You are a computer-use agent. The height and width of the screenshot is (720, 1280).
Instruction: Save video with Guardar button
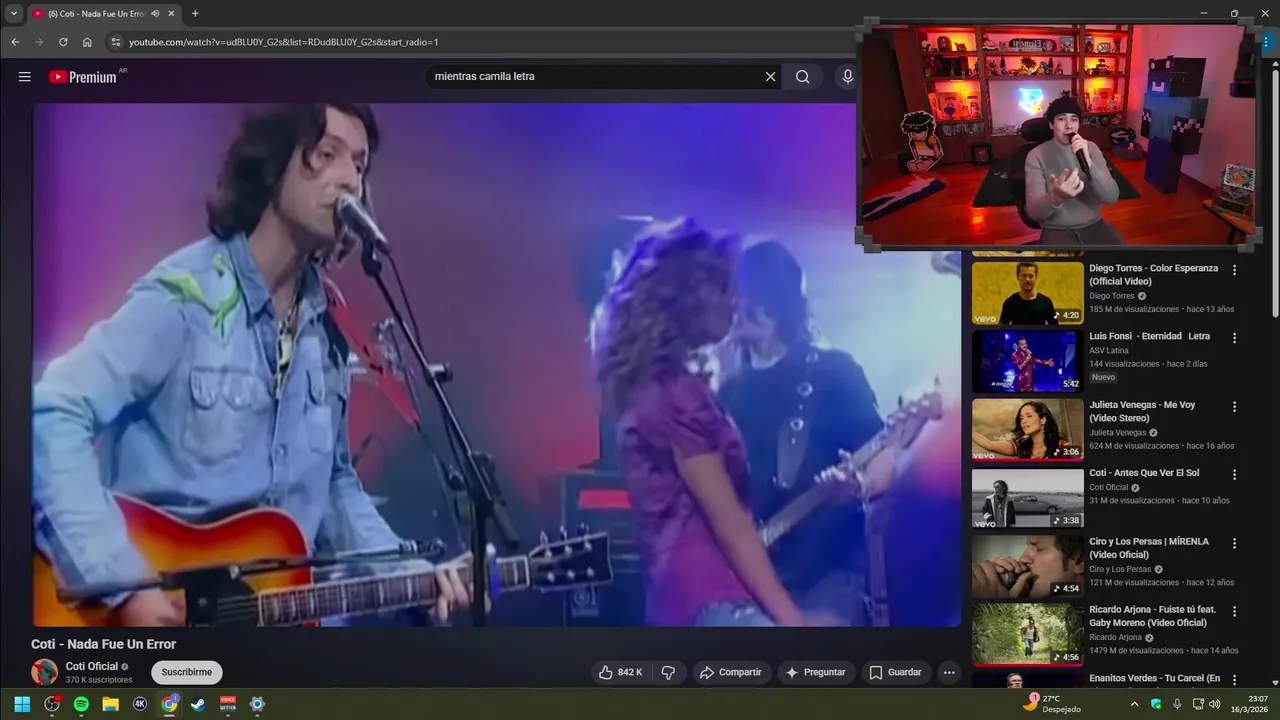tap(896, 672)
